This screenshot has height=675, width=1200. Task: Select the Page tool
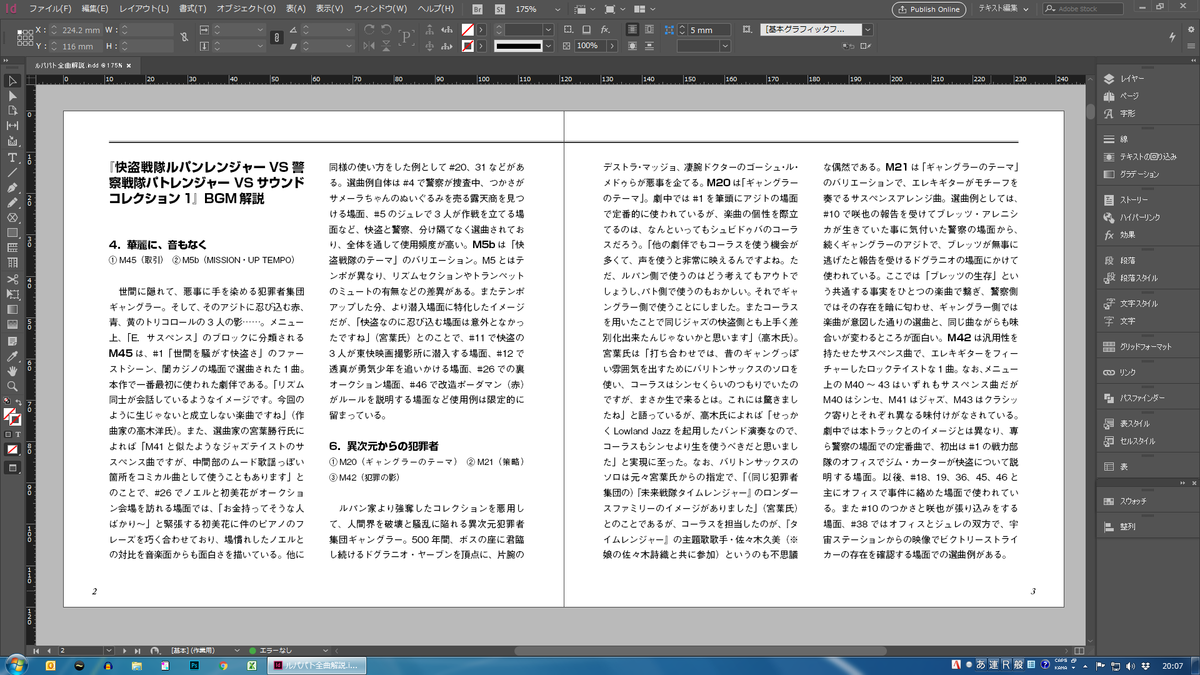(13, 111)
